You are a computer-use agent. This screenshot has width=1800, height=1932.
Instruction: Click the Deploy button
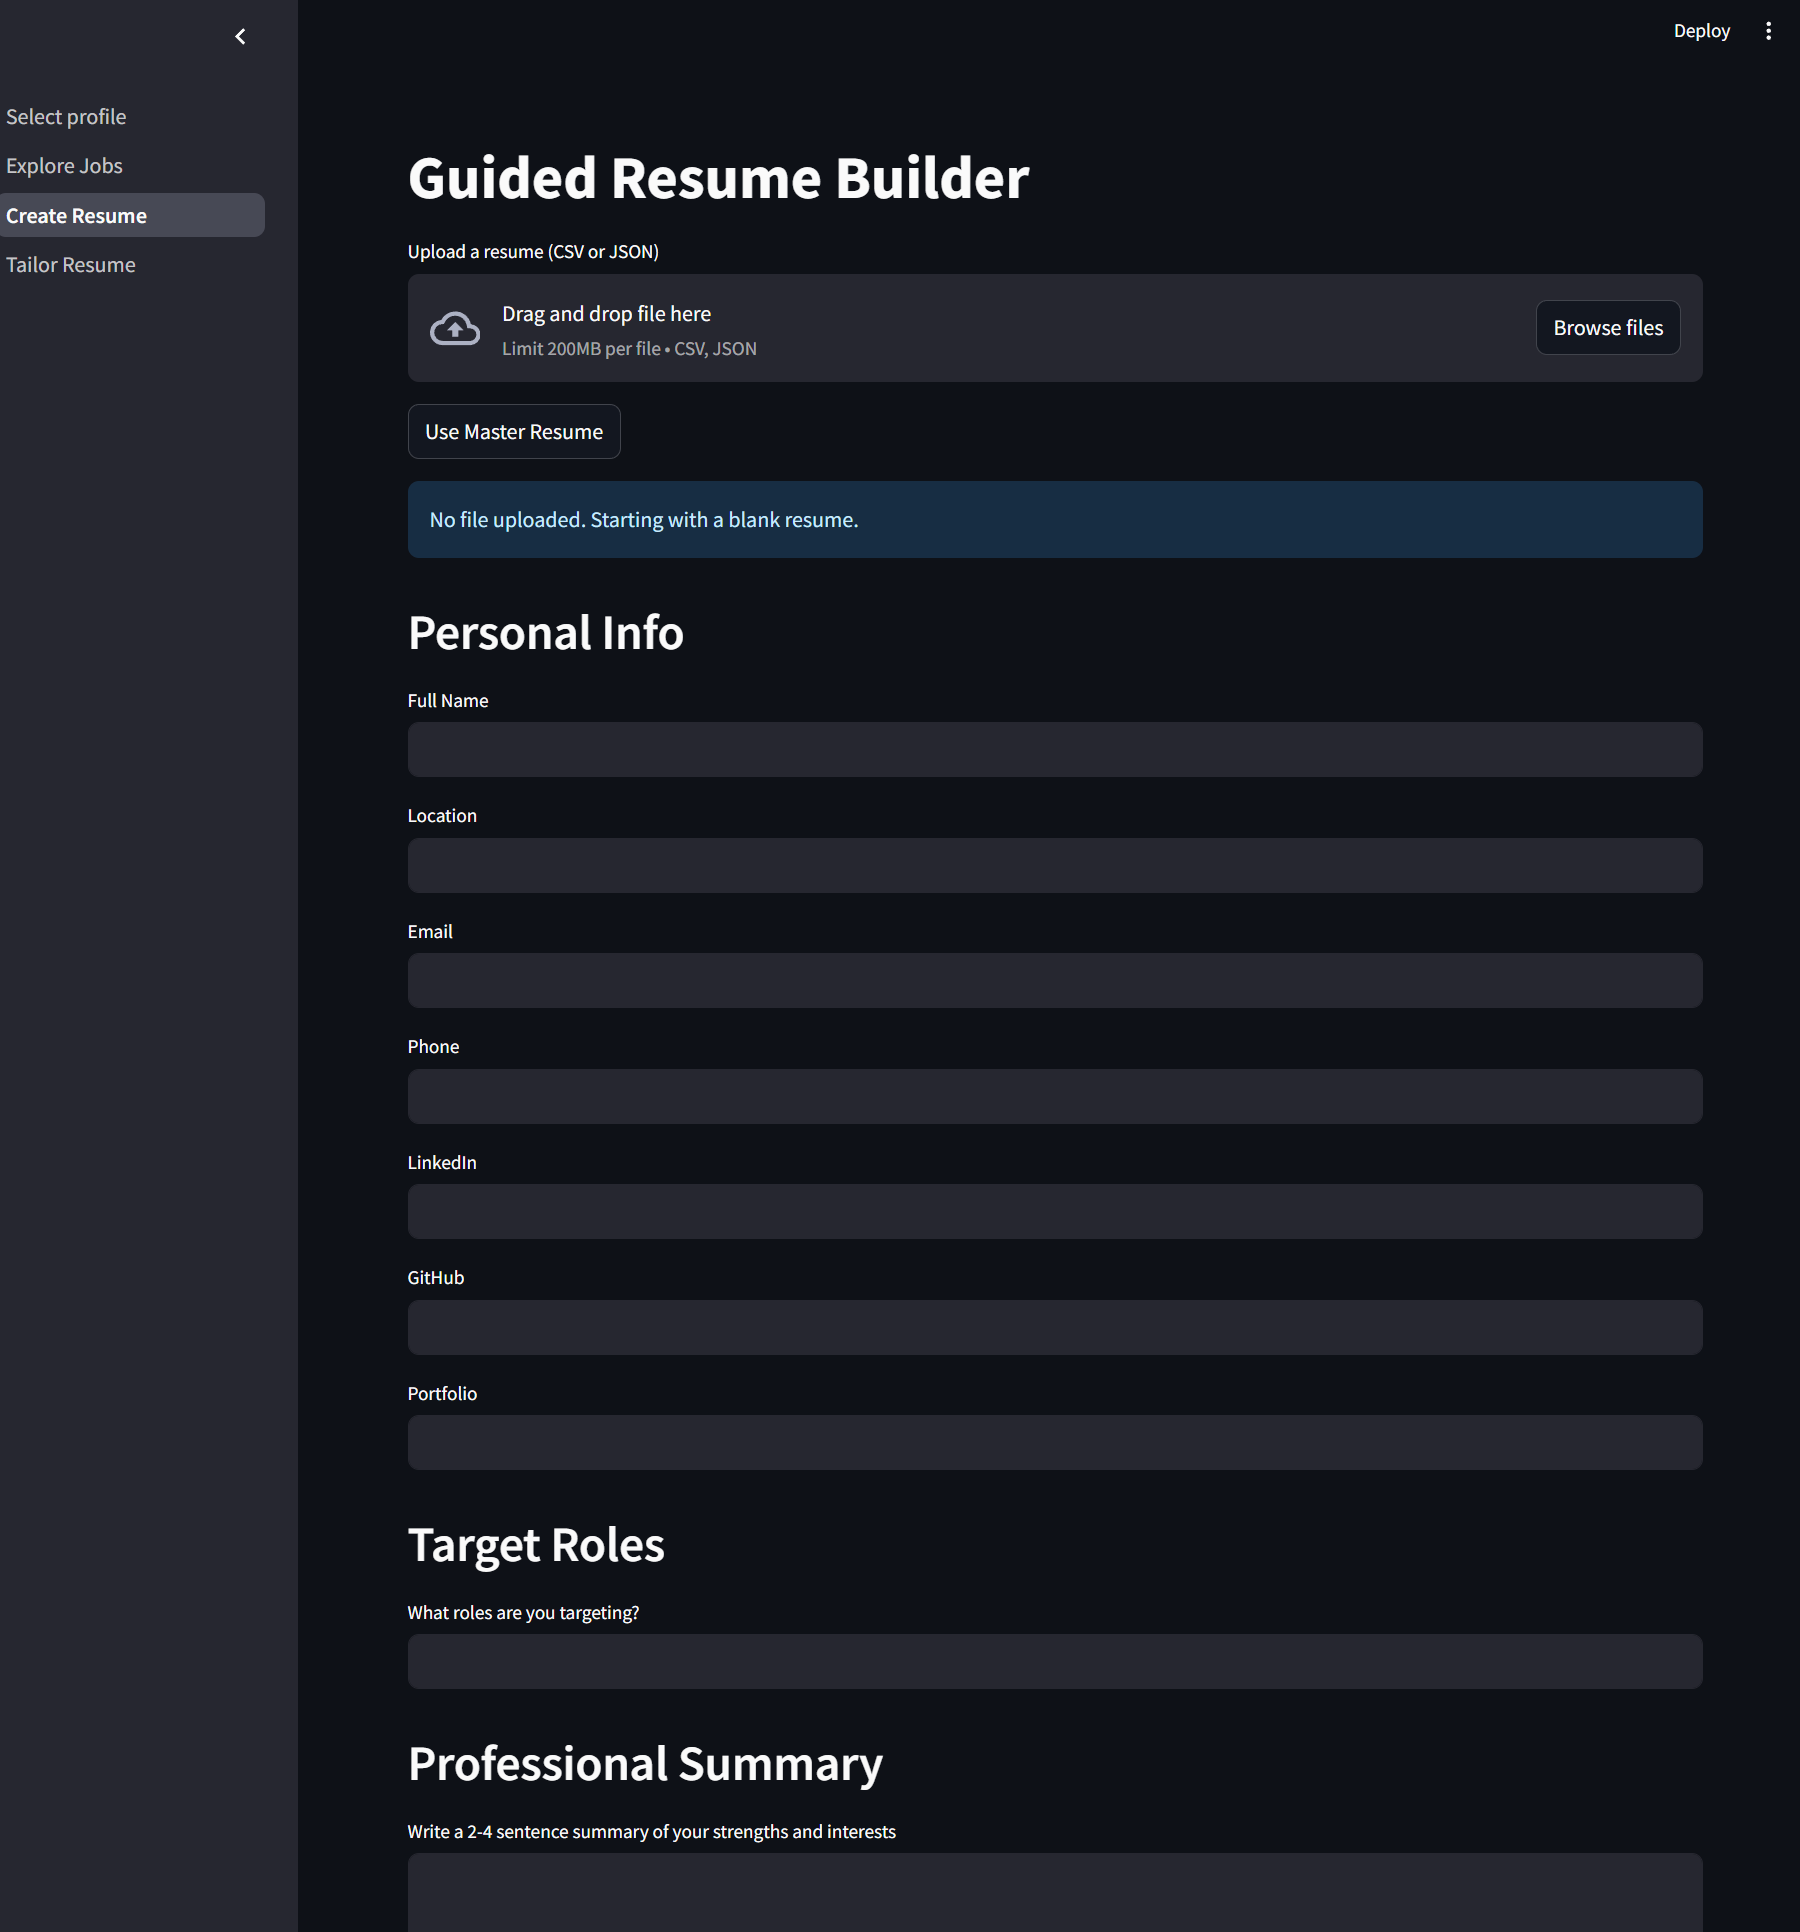1701,31
